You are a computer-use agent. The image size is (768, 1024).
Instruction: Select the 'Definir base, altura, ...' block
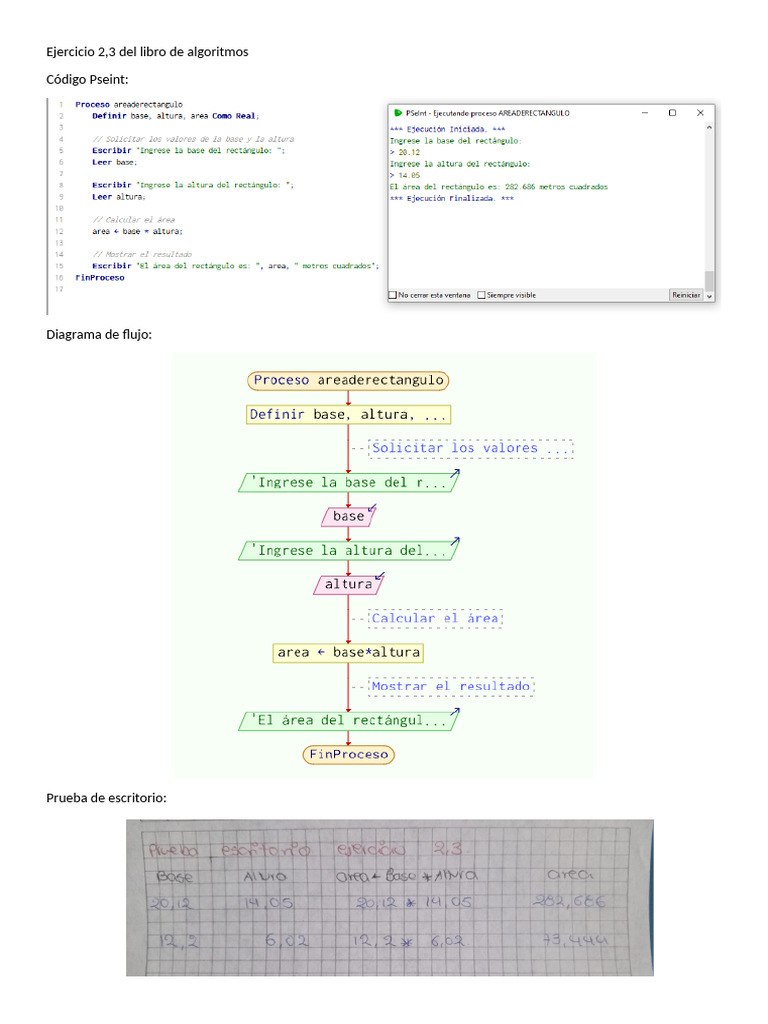click(x=348, y=414)
